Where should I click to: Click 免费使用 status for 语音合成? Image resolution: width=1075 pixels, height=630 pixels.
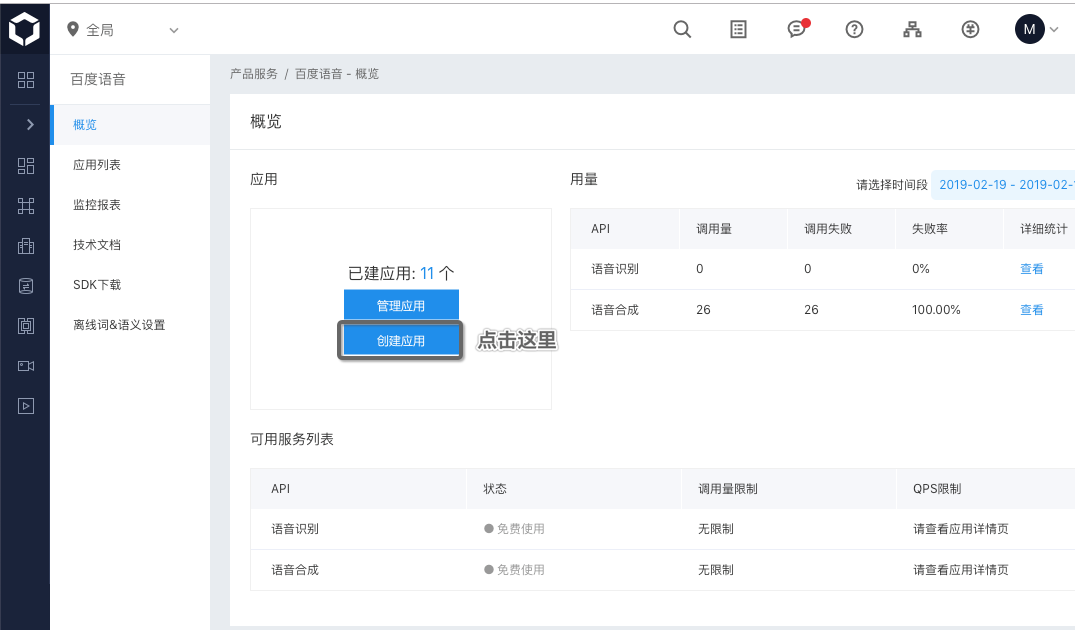514,570
